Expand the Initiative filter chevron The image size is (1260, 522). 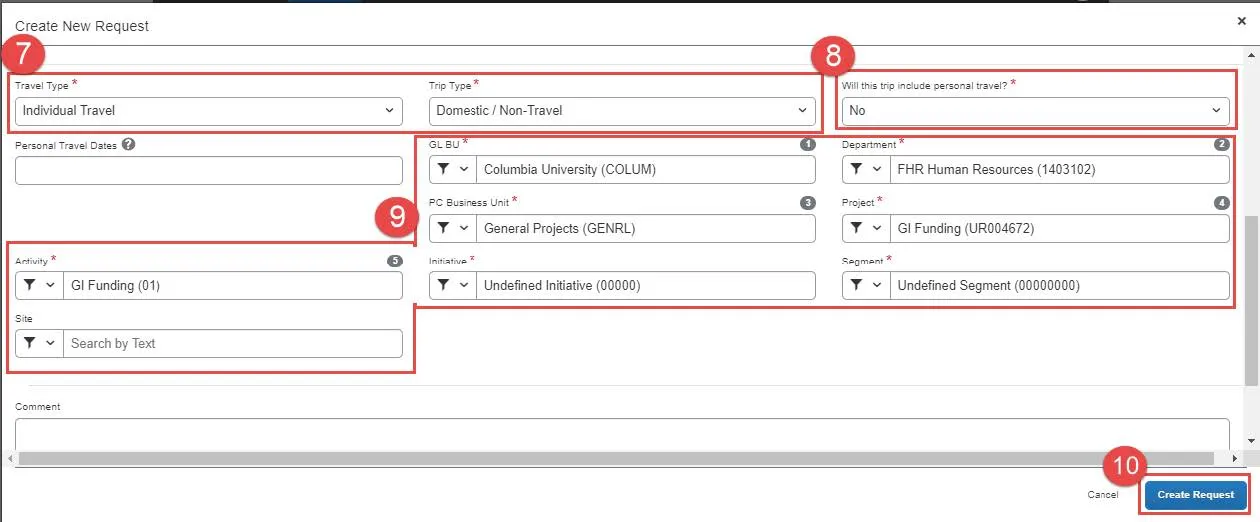pyautogui.click(x=464, y=286)
